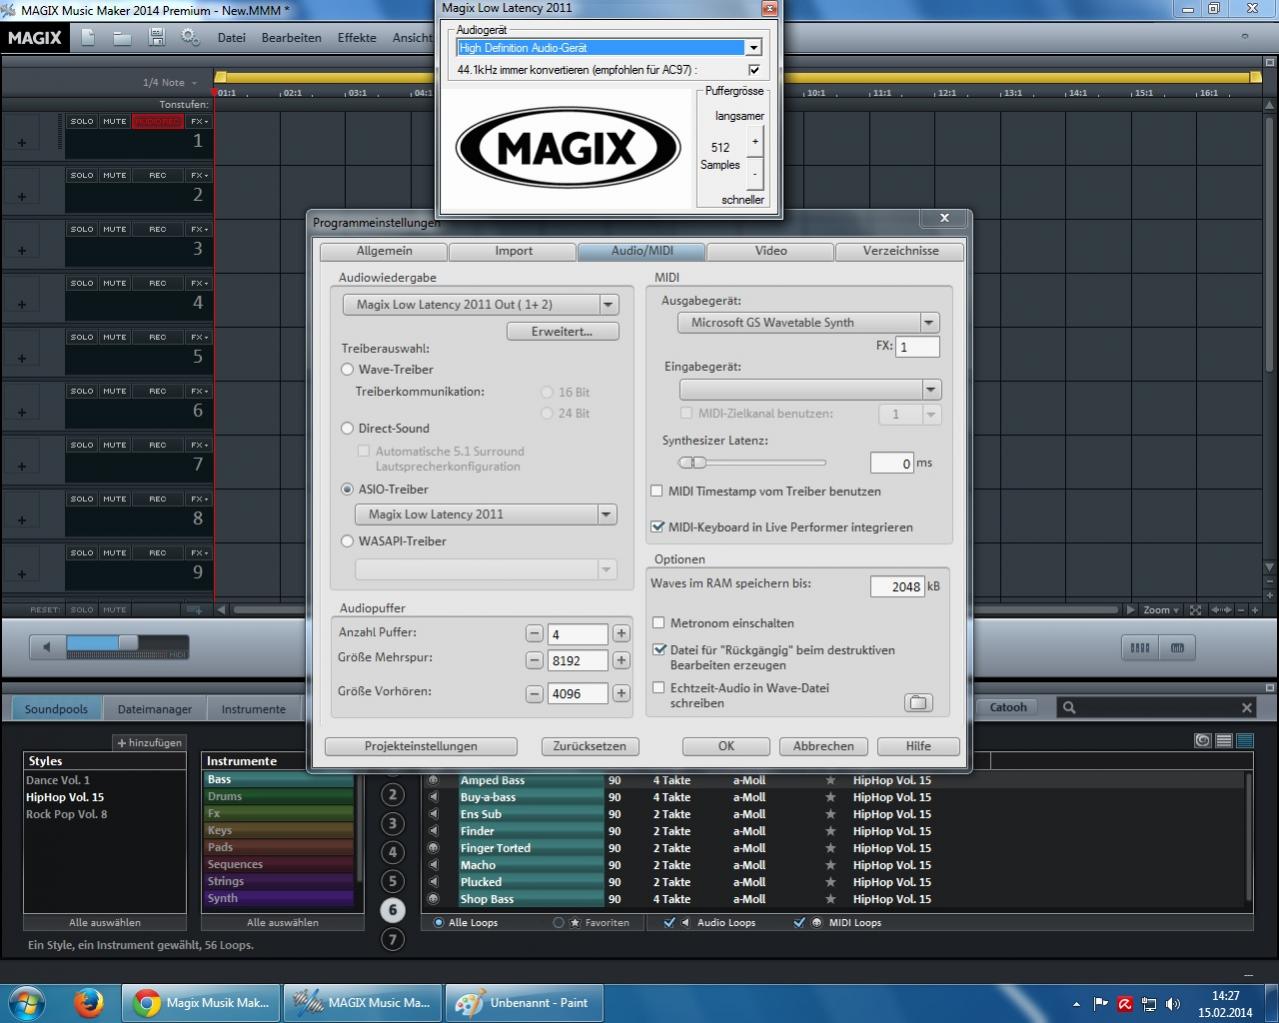Select pitch number 6 circle button

point(393,910)
